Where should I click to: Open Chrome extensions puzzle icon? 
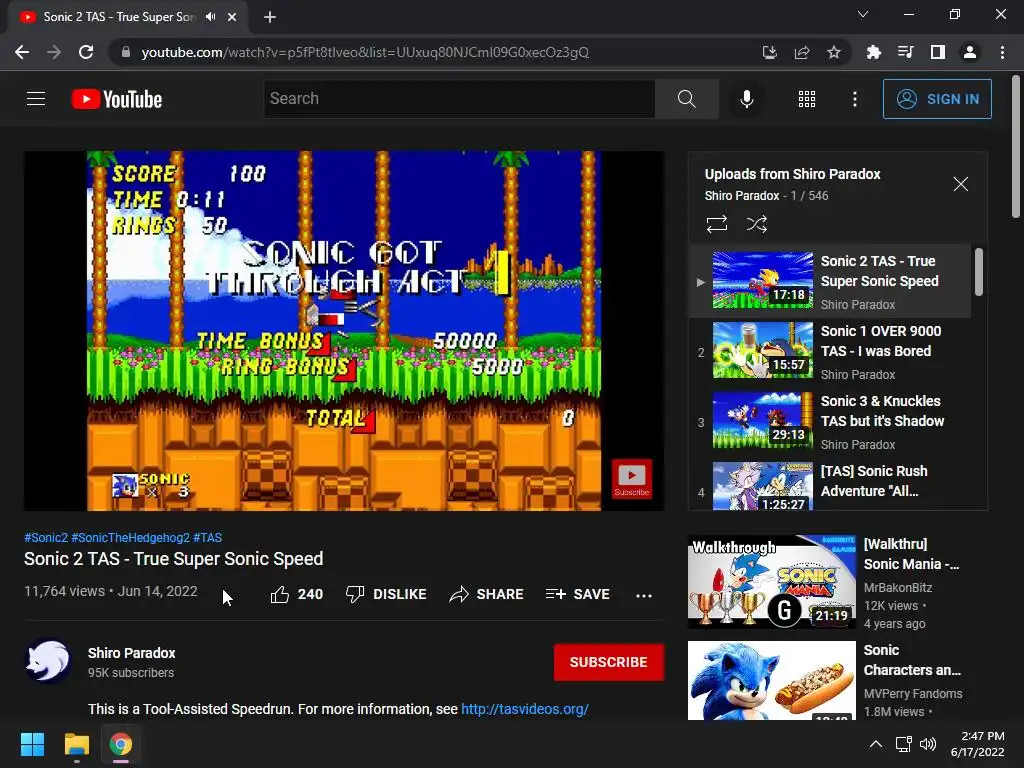click(873, 52)
